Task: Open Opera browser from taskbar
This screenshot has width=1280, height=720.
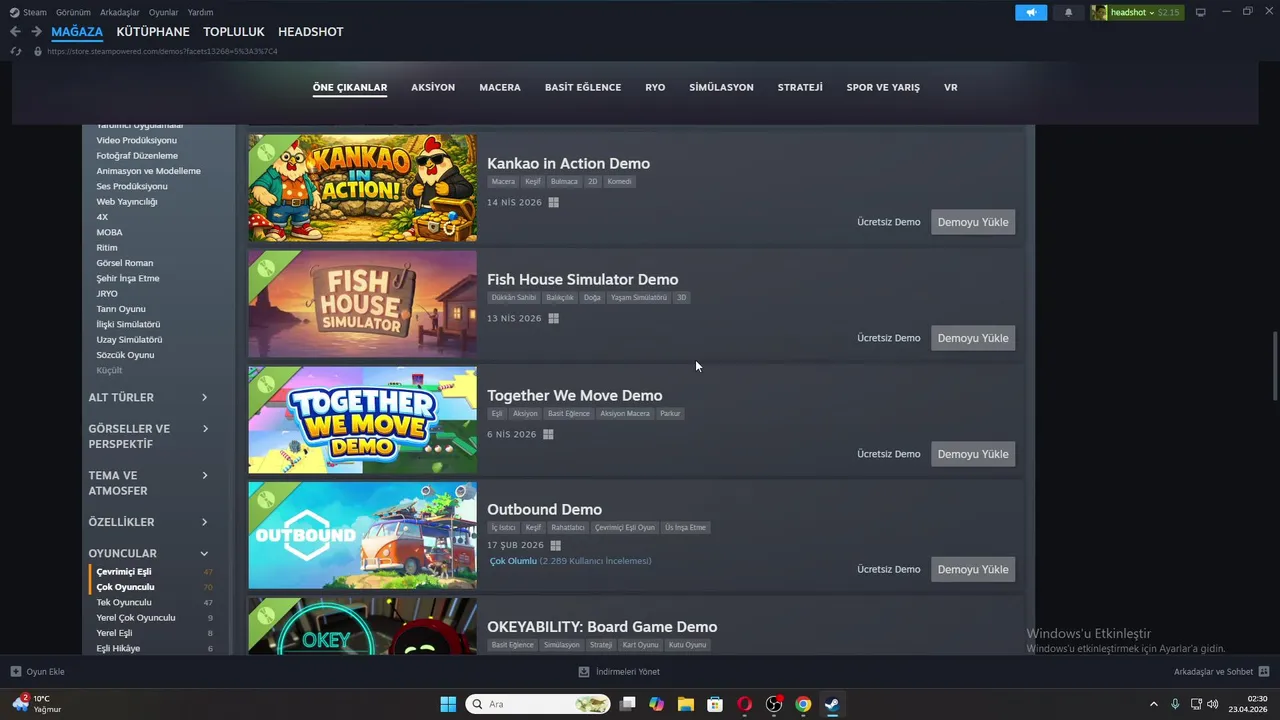Action: (x=744, y=704)
